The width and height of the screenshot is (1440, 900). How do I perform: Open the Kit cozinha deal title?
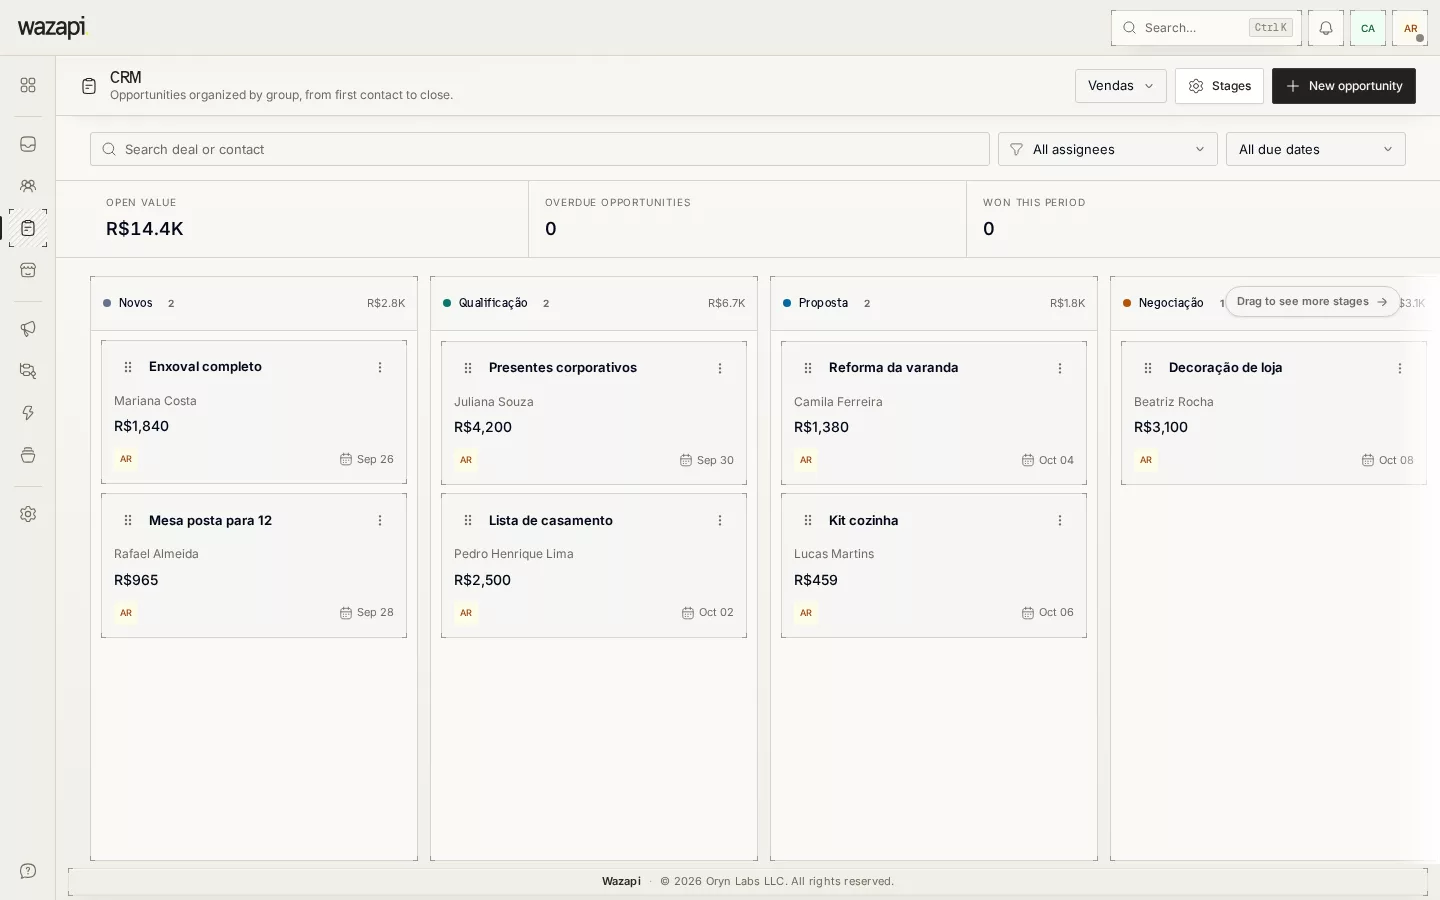864,520
